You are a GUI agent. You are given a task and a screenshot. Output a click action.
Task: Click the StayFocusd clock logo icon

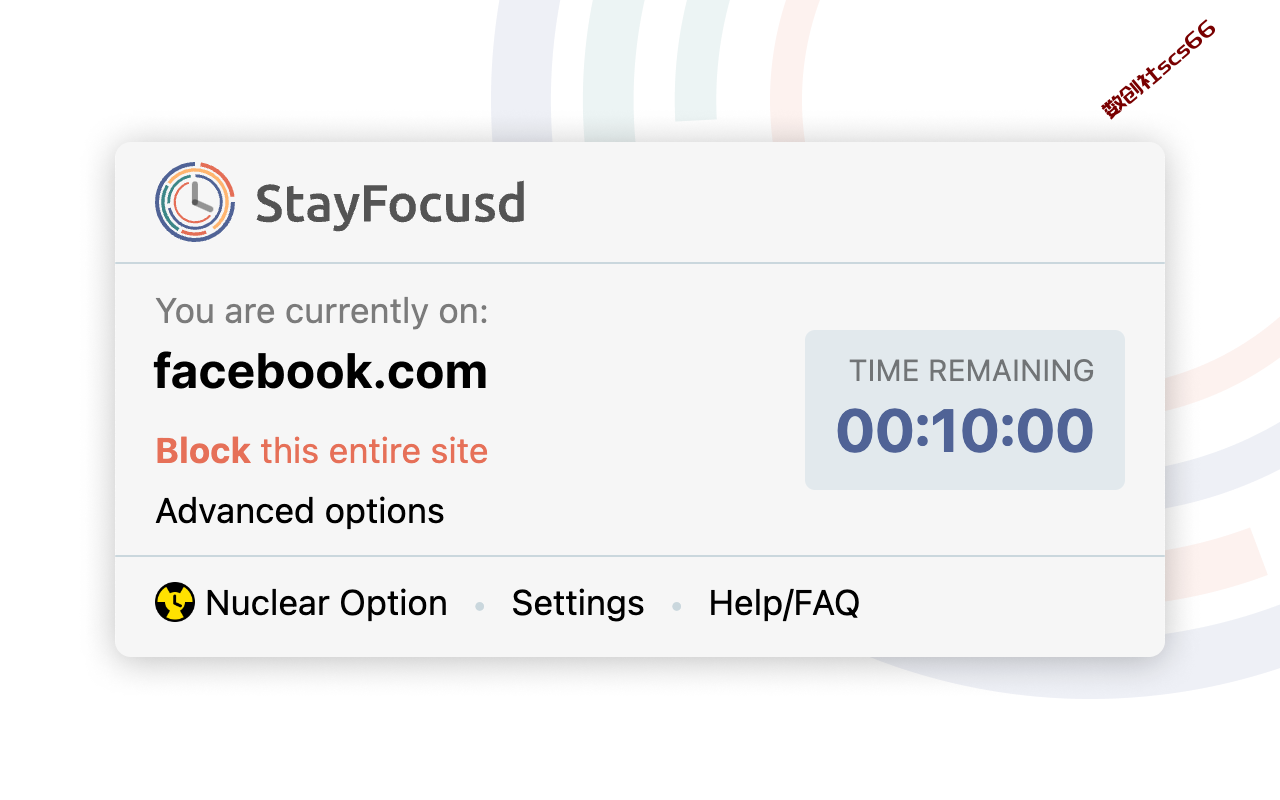point(195,202)
